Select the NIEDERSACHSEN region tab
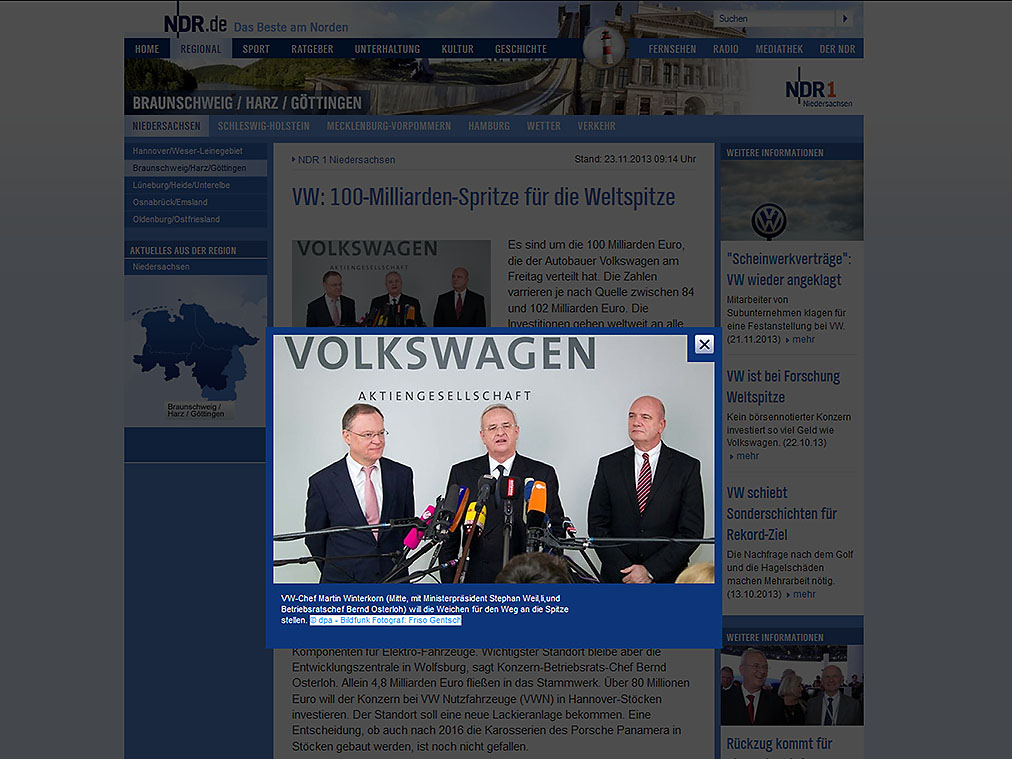 (x=167, y=126)
